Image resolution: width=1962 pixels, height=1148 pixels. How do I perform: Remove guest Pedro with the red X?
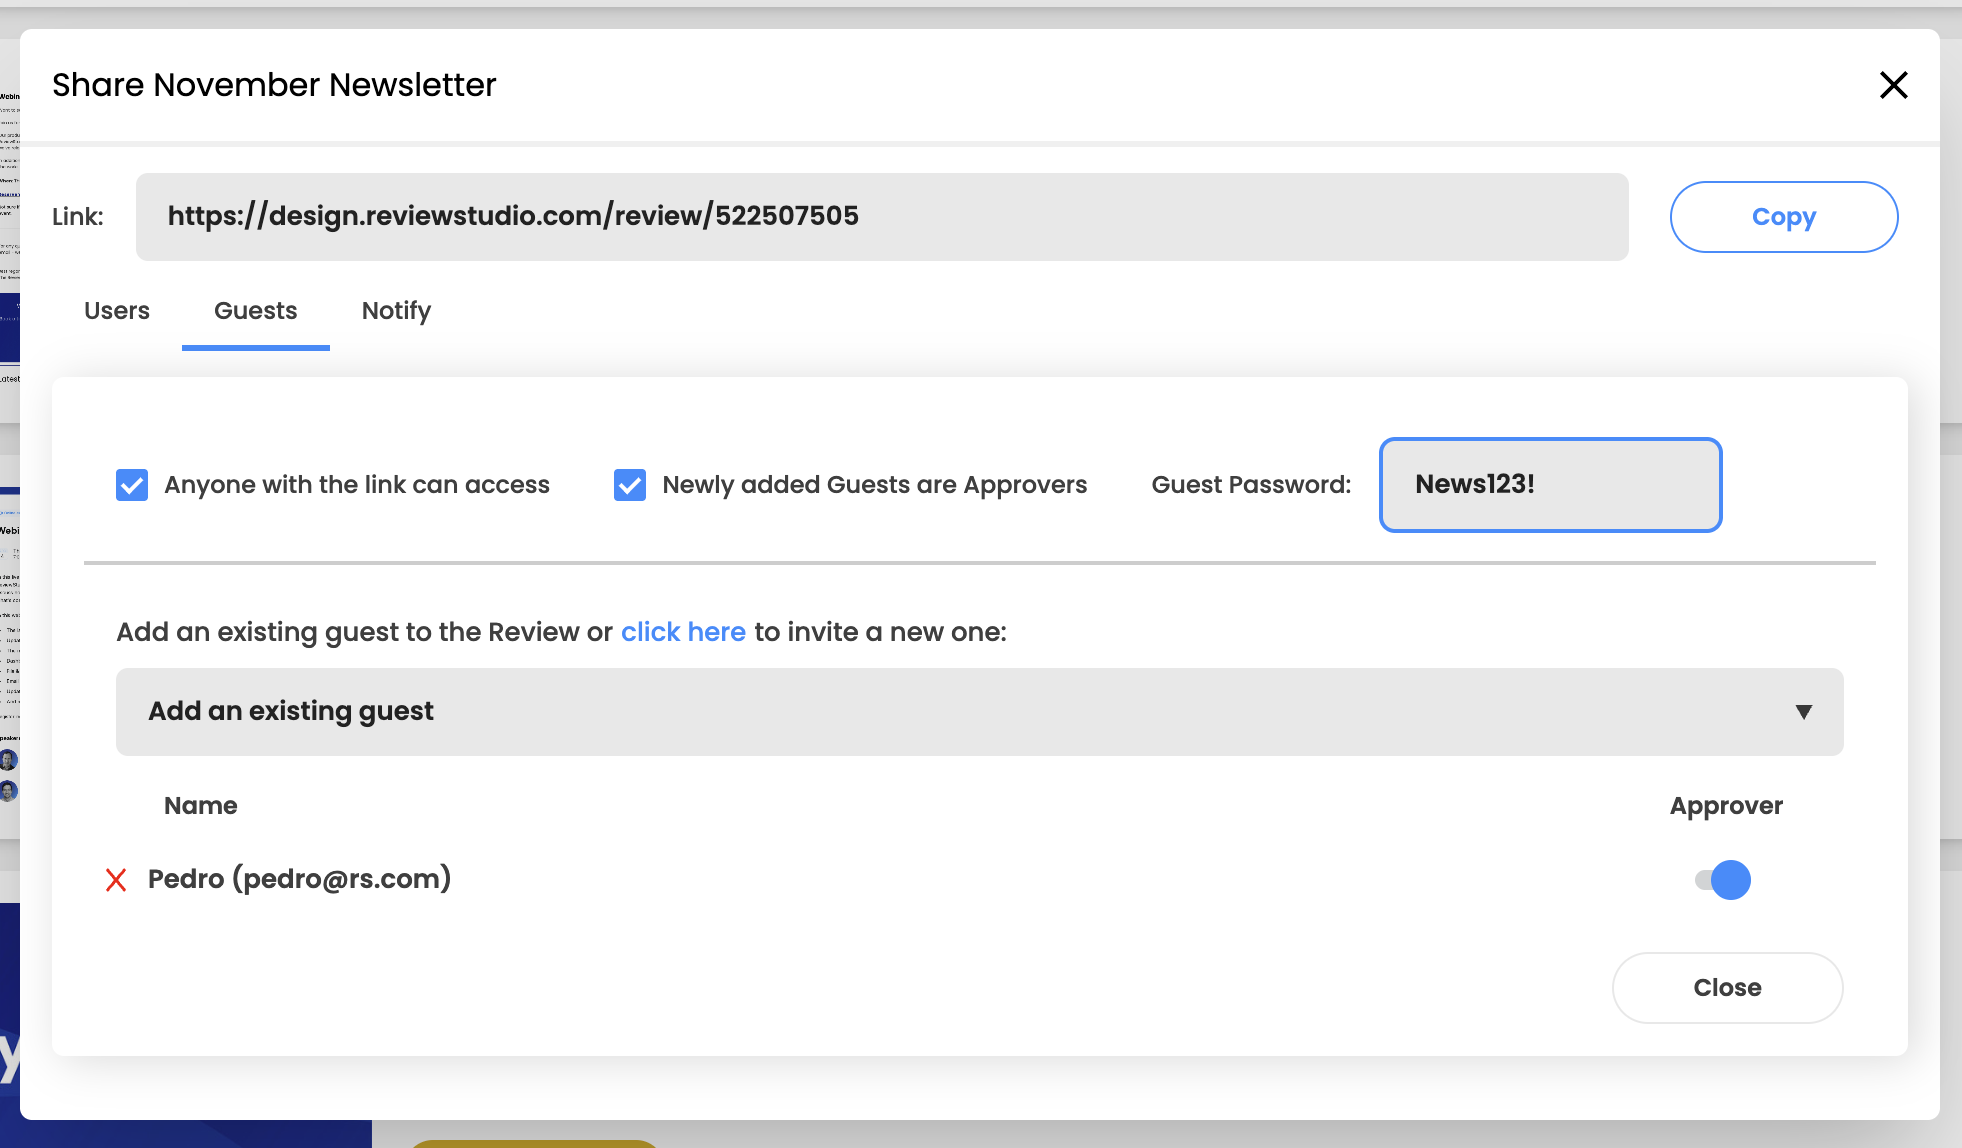coord(116,880)
